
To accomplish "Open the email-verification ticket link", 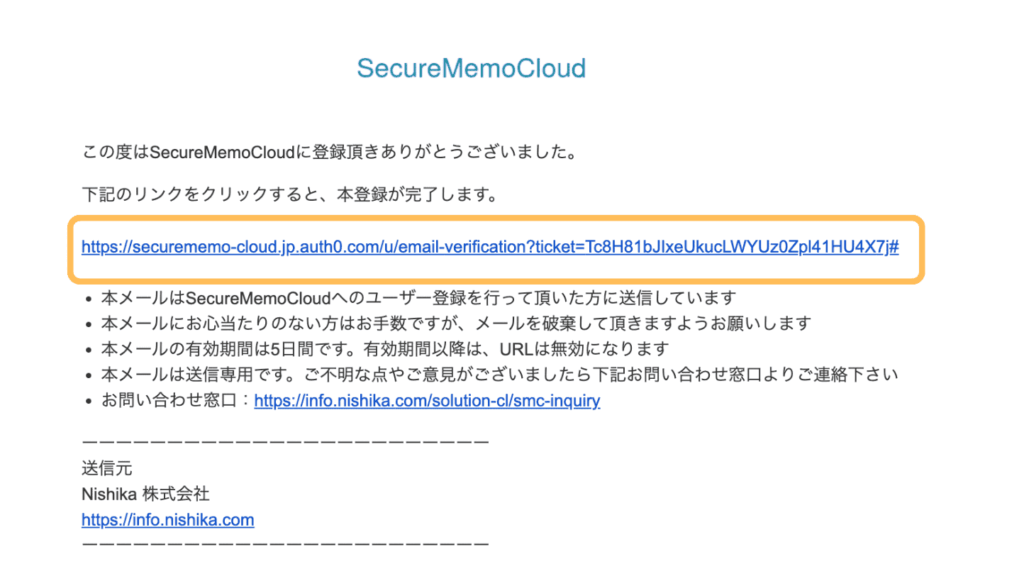I will tap(490, 246).
